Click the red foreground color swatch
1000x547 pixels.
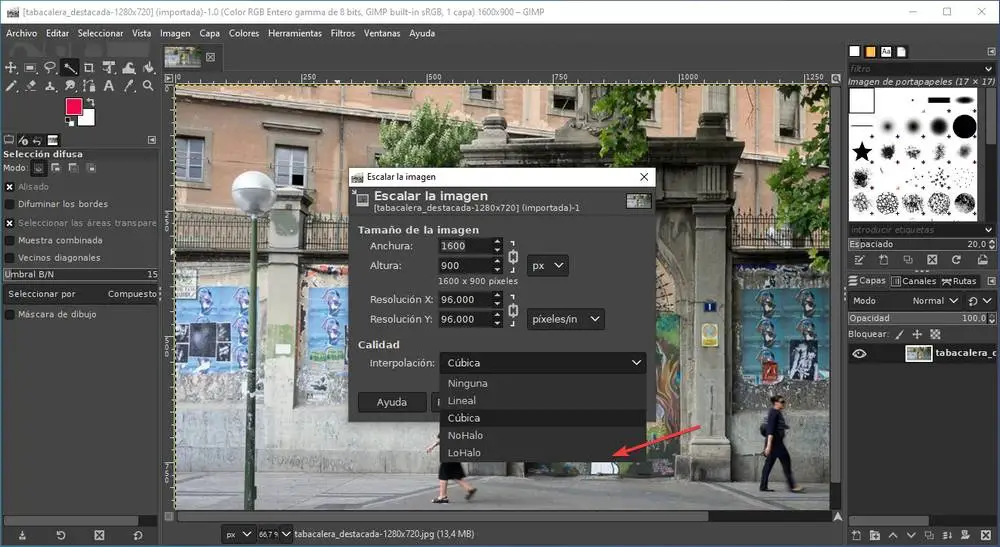tap(73, 106)
